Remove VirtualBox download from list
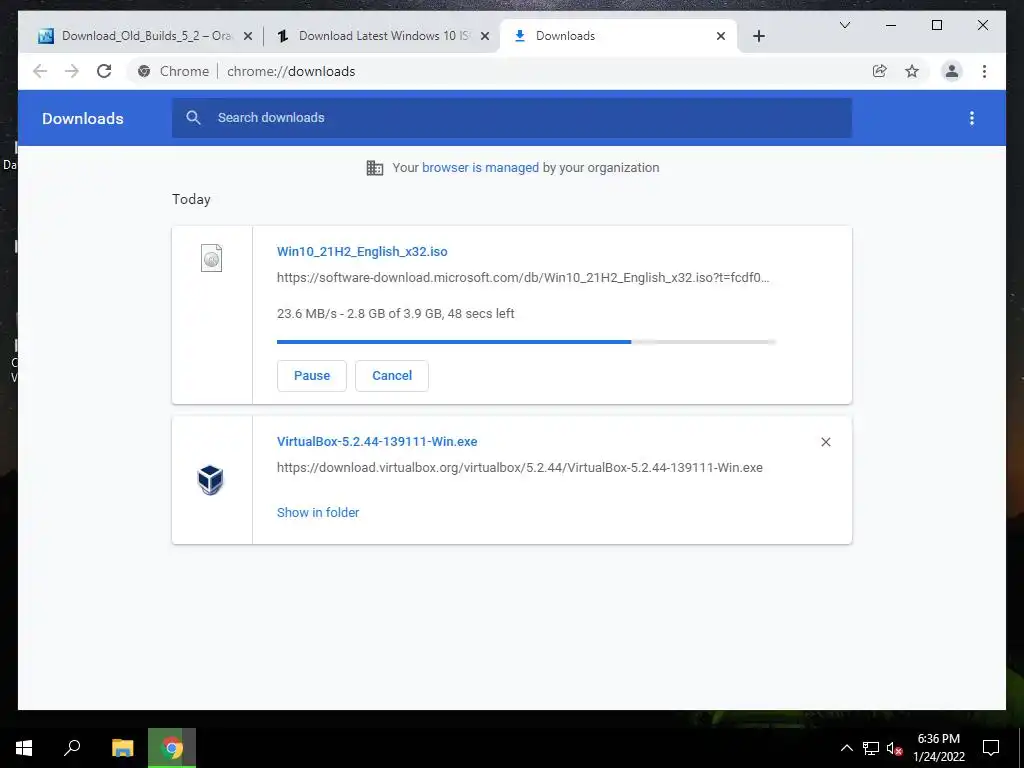Screen dimensions: 1024x768 (x=825, y=442)
